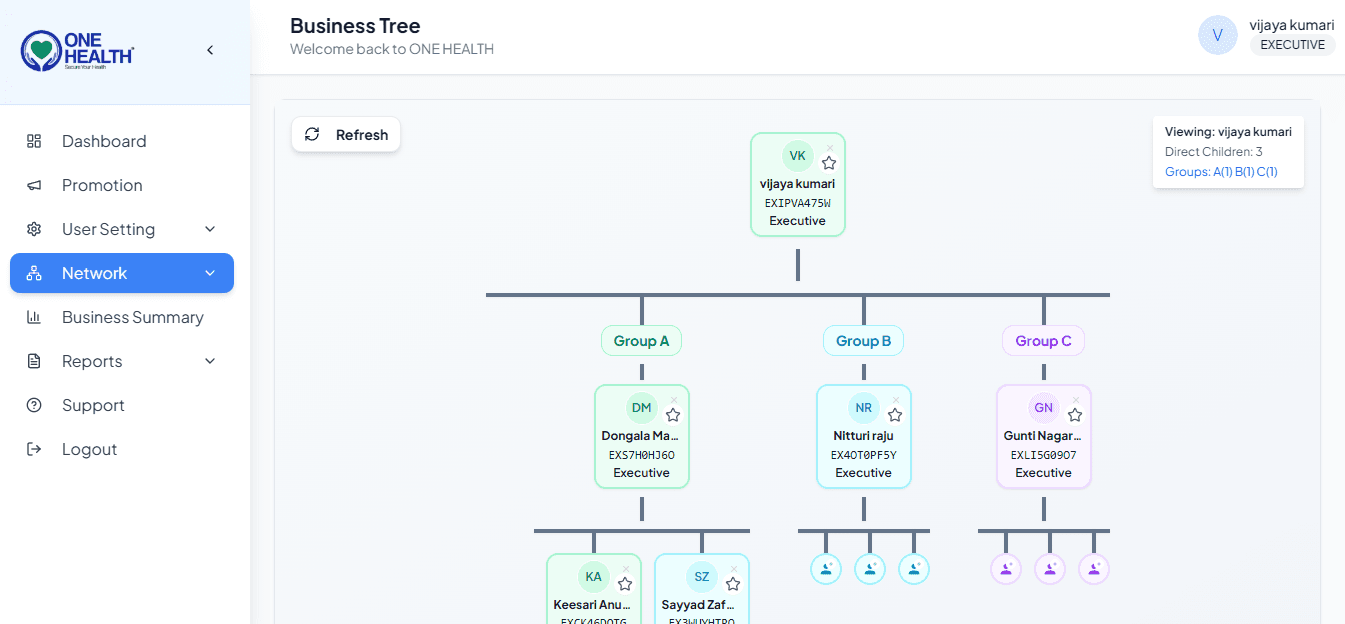The image size is (1345, 624).
Task: Toggle star on Keesari Anu... card
Action: pyautogui.click(x=625, y=584)
